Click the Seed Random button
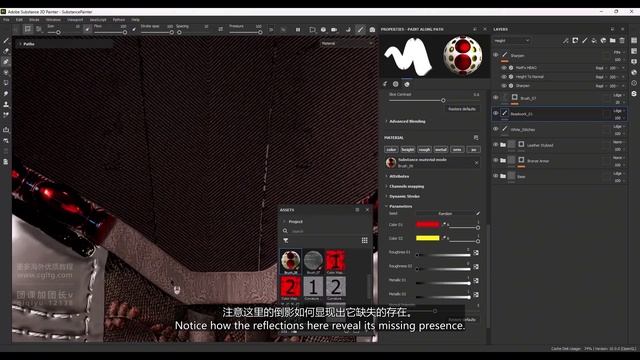 (445, 213)
